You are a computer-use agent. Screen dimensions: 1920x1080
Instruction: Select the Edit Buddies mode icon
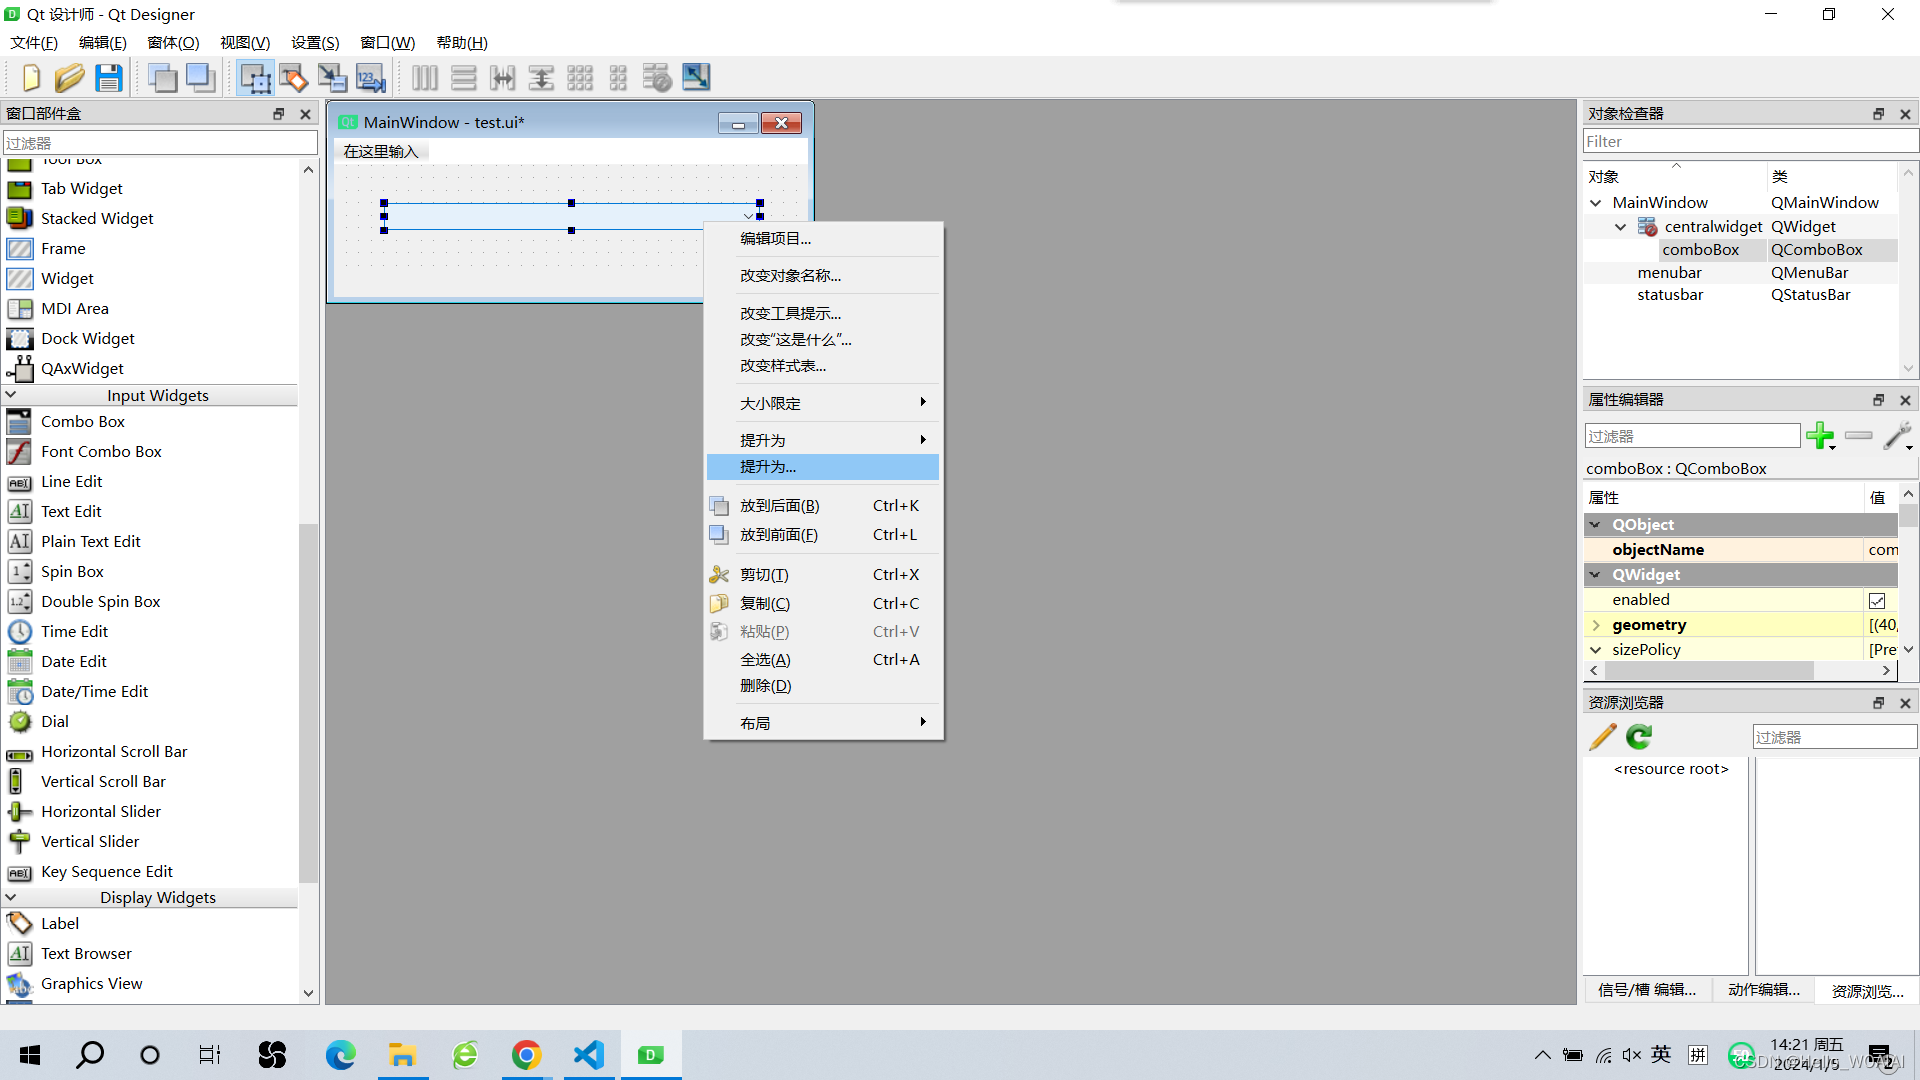(x=332, y=77)
